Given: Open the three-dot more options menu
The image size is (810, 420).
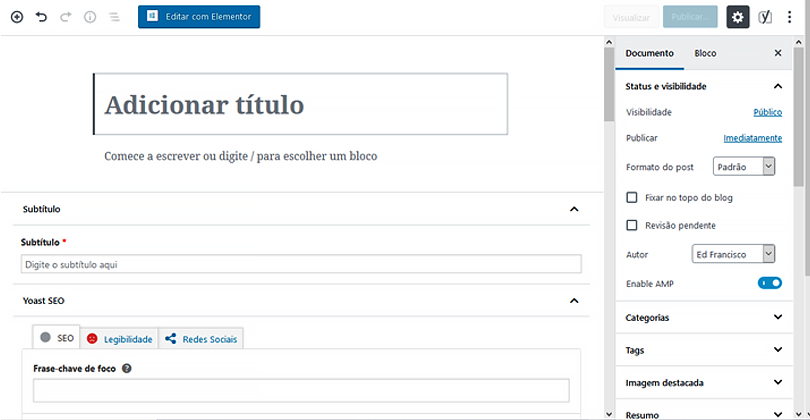Looking at the screenshot, I should (x=789, y=17).
